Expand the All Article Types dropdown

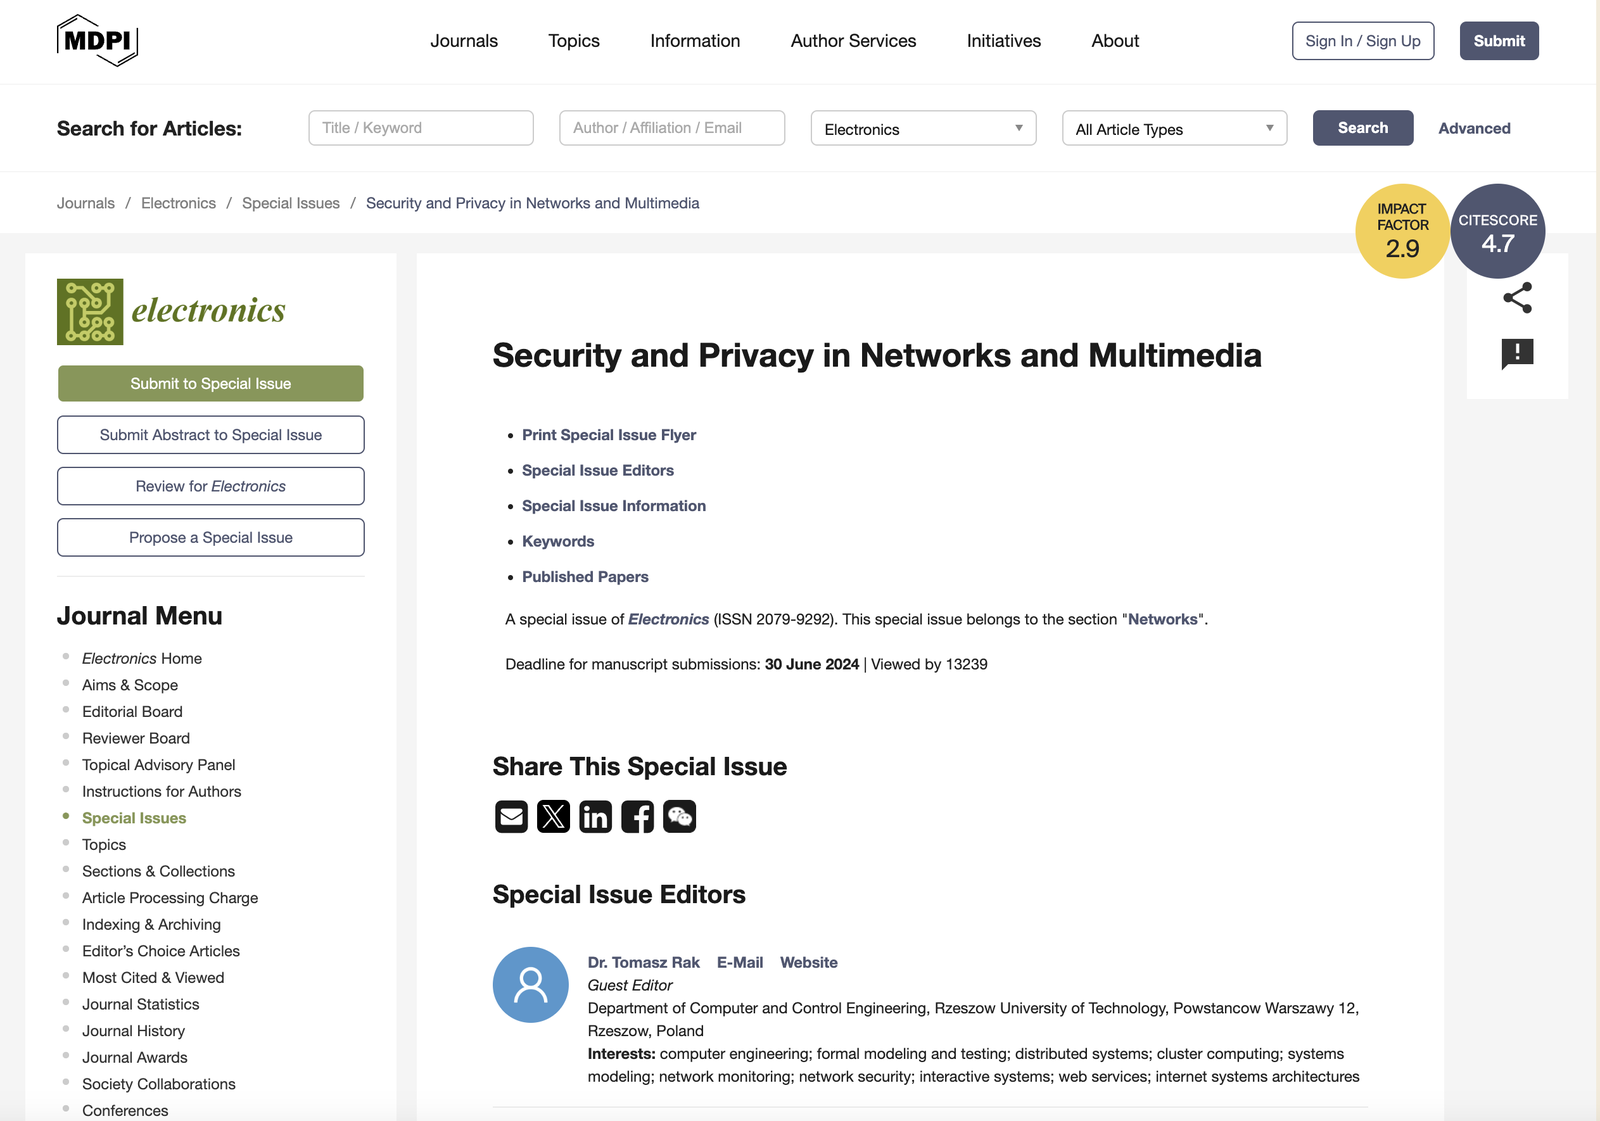(1174, 129)
